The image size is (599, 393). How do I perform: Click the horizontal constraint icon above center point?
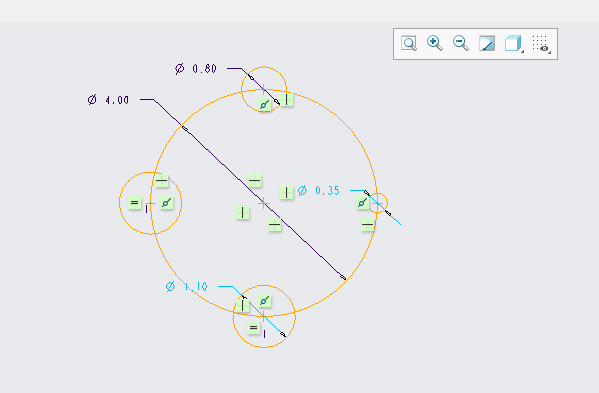click(254, 180)
